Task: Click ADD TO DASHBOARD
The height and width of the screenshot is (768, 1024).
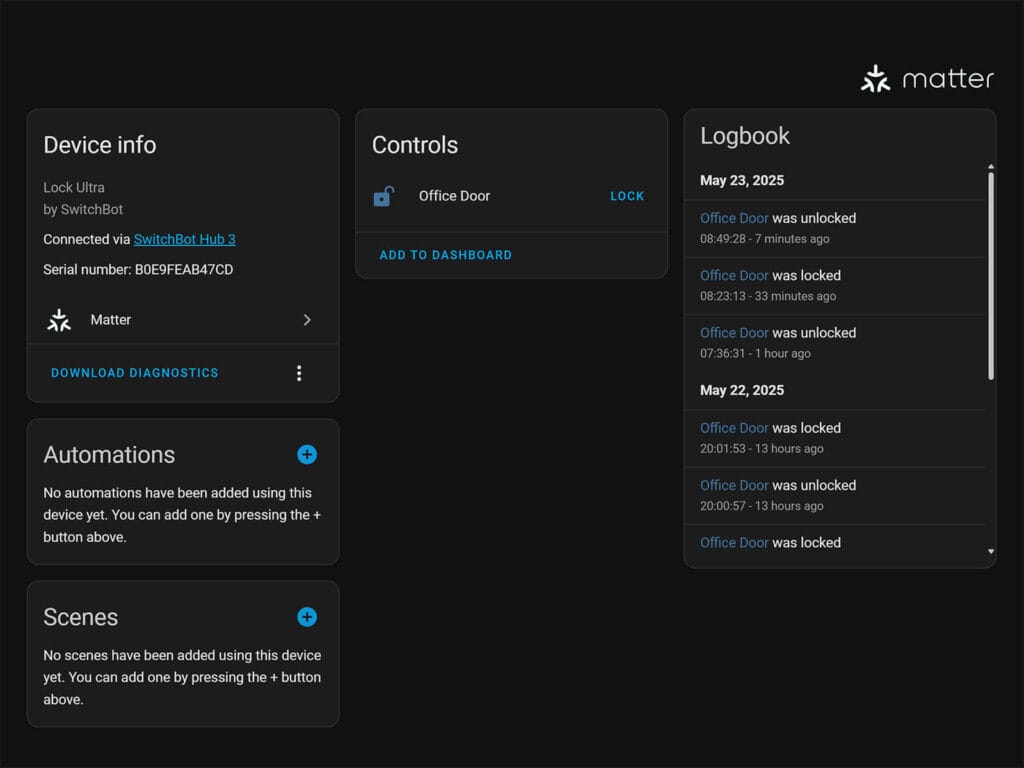Action: click(x=445, y=255)
